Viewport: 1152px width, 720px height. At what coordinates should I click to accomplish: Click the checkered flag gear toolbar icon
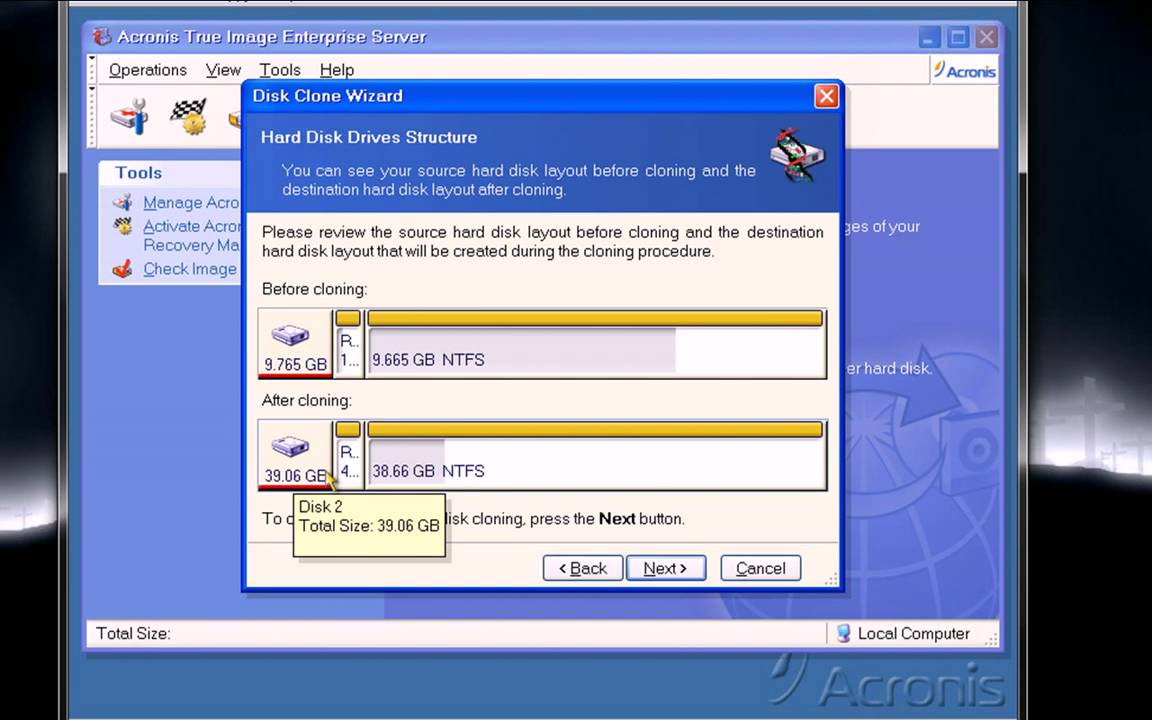pos(189,116)
